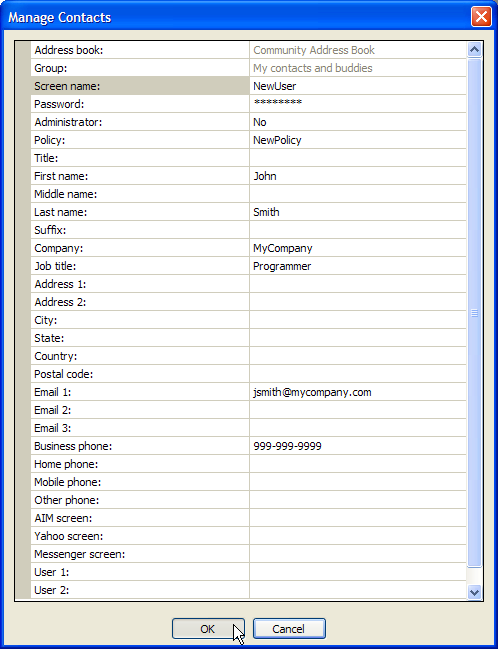Click the vertical scrollbar thumb
Screen dimensions: 498x649
pos(474,313)
